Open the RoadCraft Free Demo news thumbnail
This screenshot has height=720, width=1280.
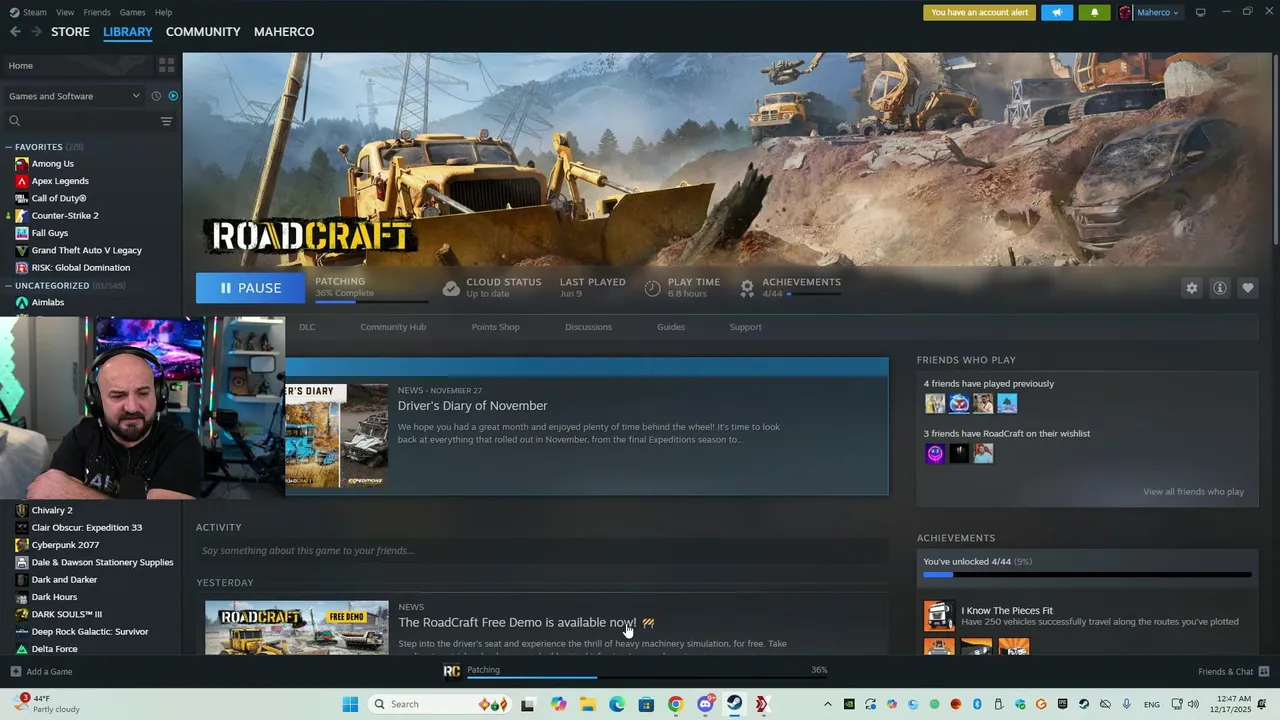pyautogui.click(x=297, y=628)
